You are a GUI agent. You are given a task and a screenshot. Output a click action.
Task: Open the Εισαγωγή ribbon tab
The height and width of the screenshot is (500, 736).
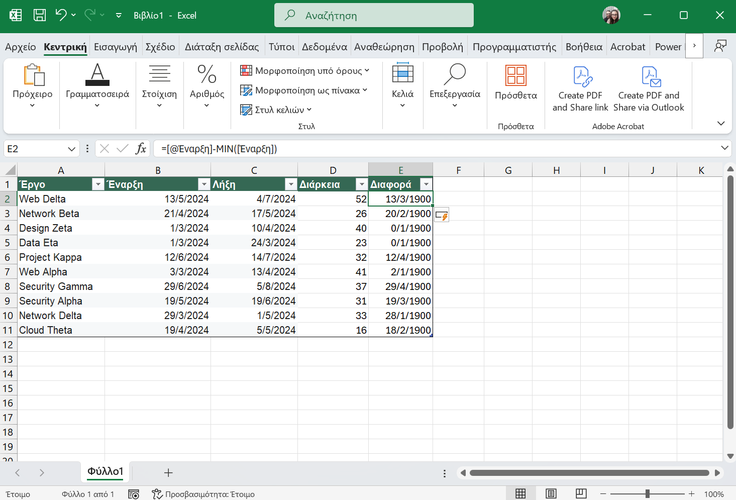116,47
